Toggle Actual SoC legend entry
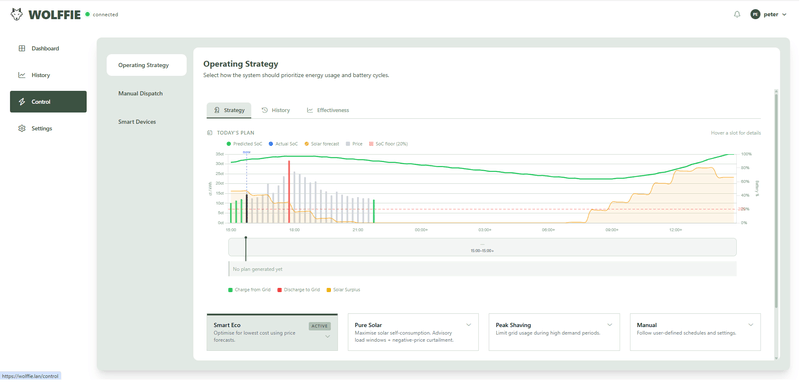Viewport: 800px width, 385px height. pos(283,144)
